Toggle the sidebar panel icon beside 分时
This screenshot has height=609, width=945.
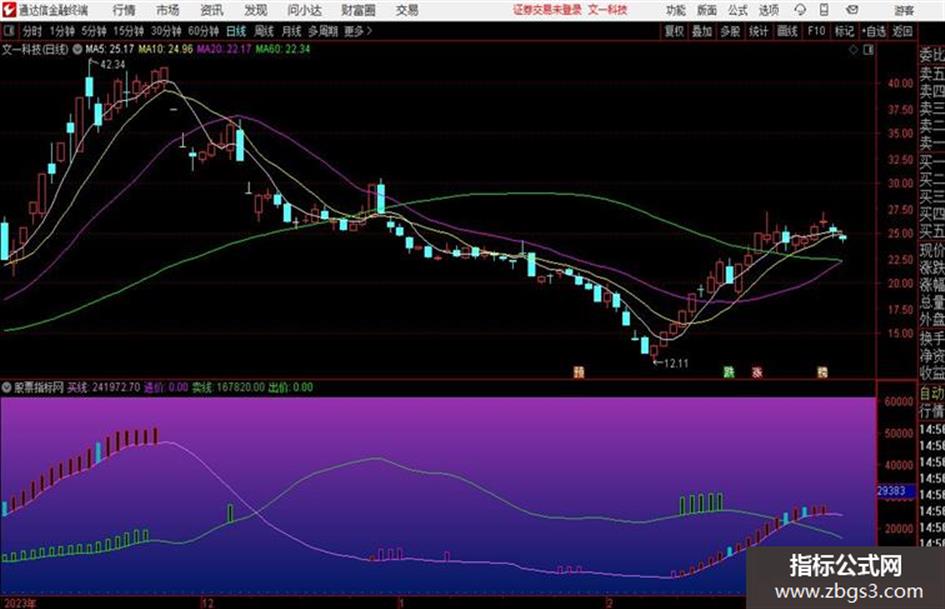point(9,31)
